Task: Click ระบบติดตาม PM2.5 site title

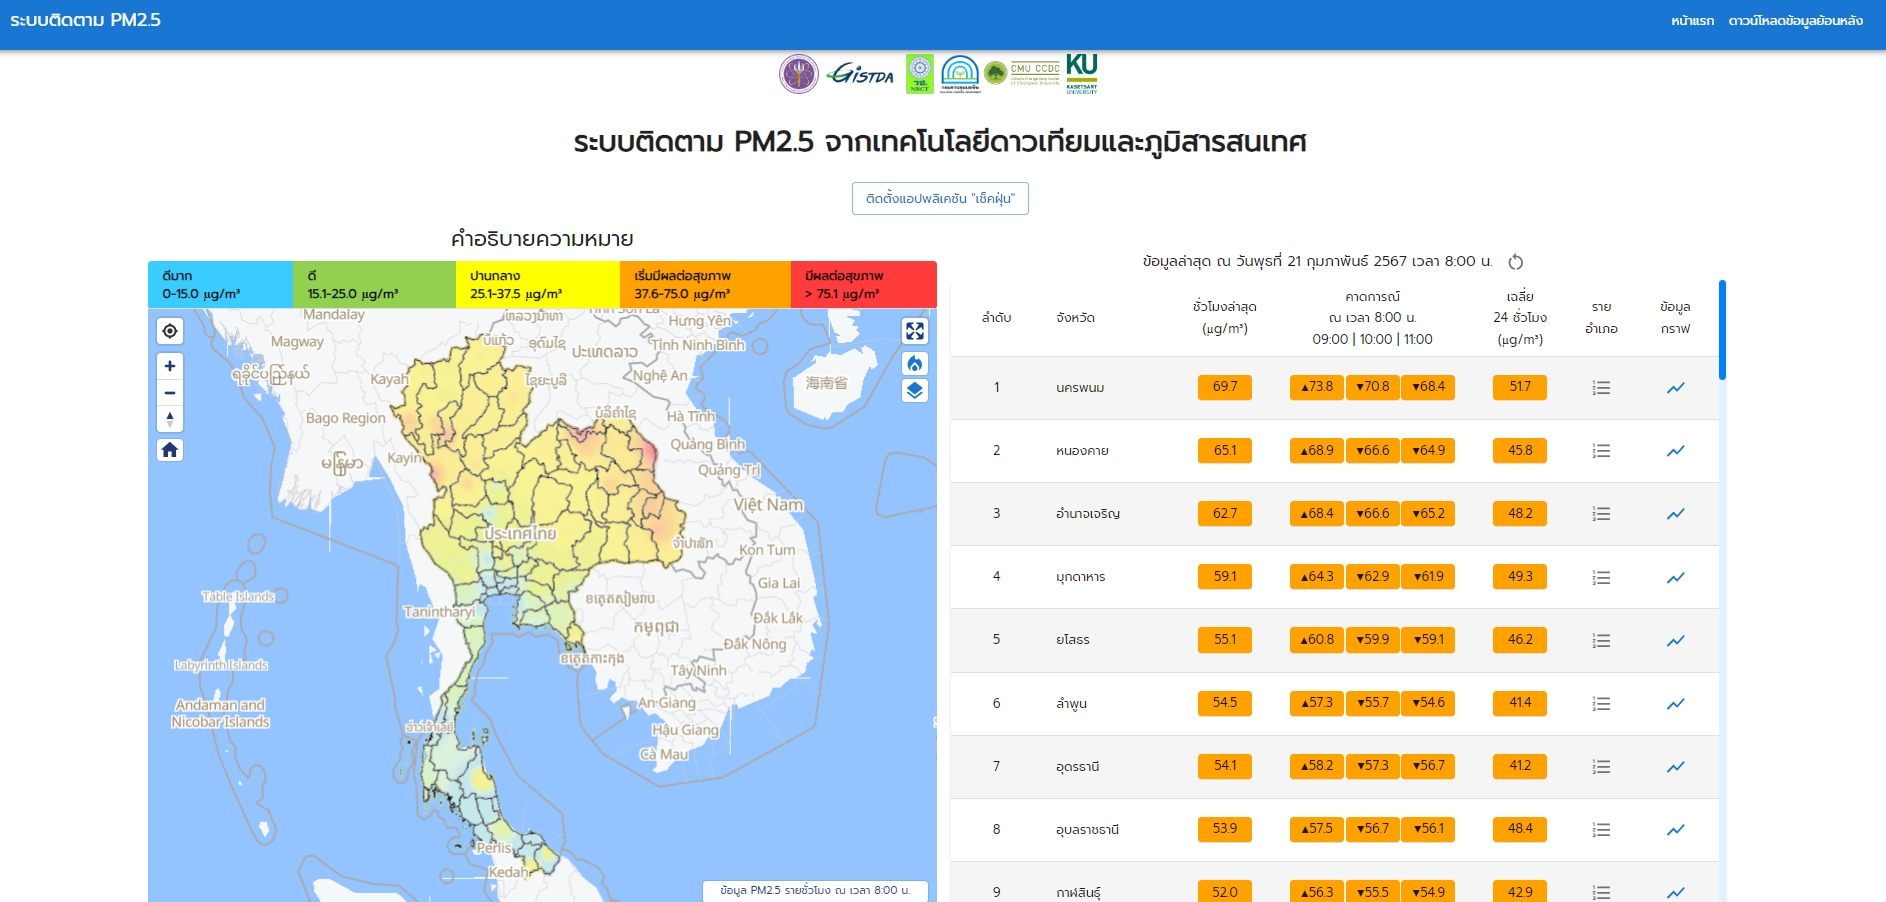Action: point(85,20)
